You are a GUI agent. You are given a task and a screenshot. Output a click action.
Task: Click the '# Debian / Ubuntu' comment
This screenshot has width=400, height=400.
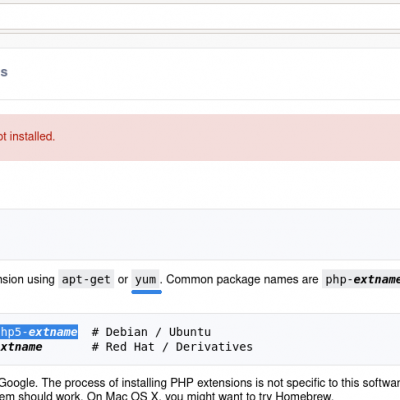click(x=151, y=332)
